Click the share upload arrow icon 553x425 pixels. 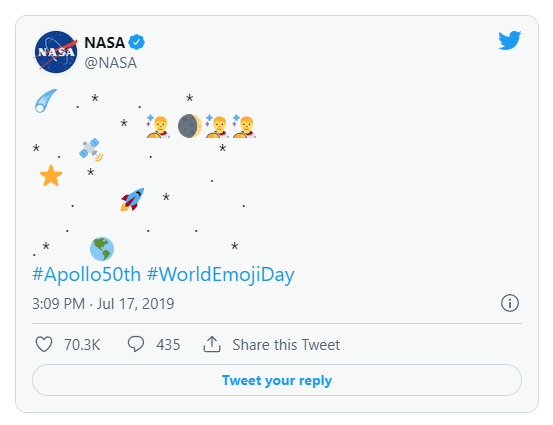pyautogui.click(x=212, y=344)
